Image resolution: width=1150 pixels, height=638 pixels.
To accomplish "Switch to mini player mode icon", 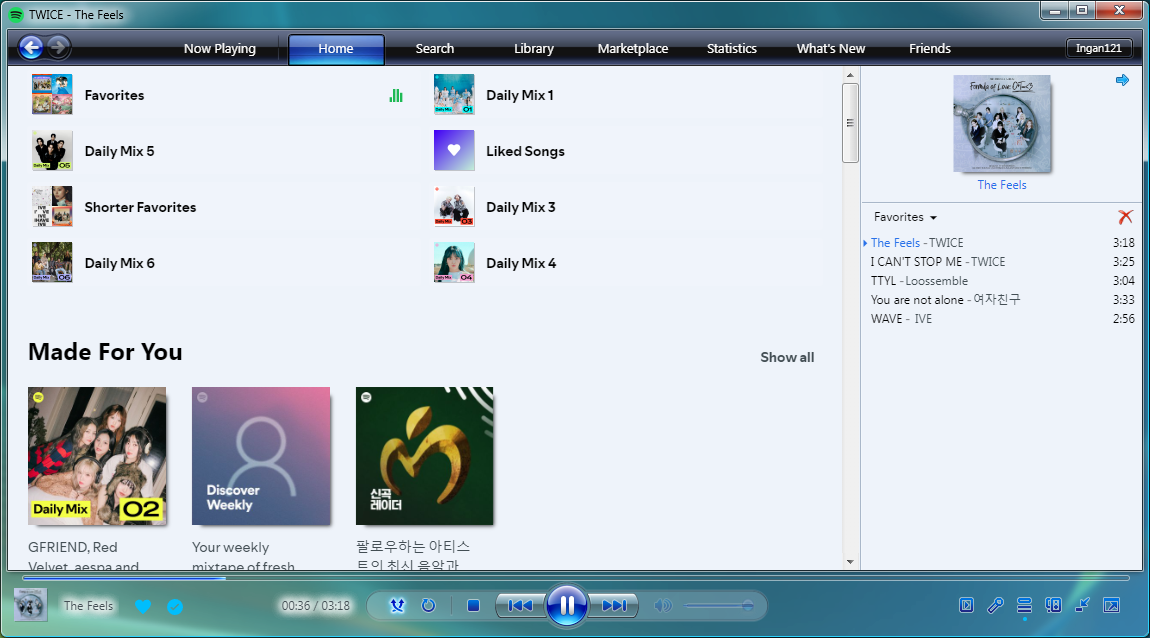I will [x=1083, y=605].
